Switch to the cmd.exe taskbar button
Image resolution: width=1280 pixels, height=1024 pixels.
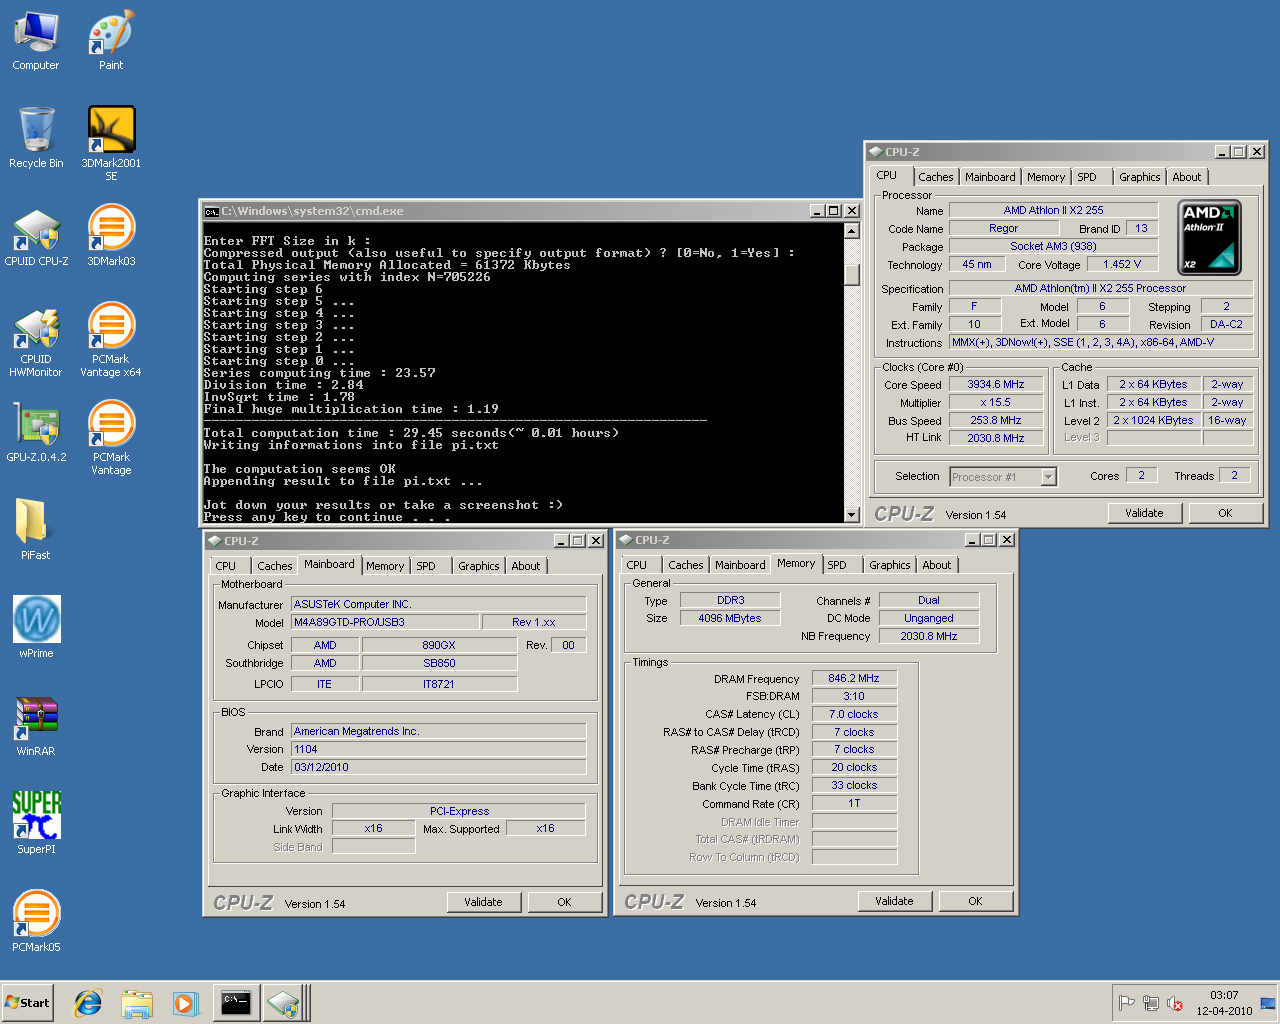point(236,1003)
